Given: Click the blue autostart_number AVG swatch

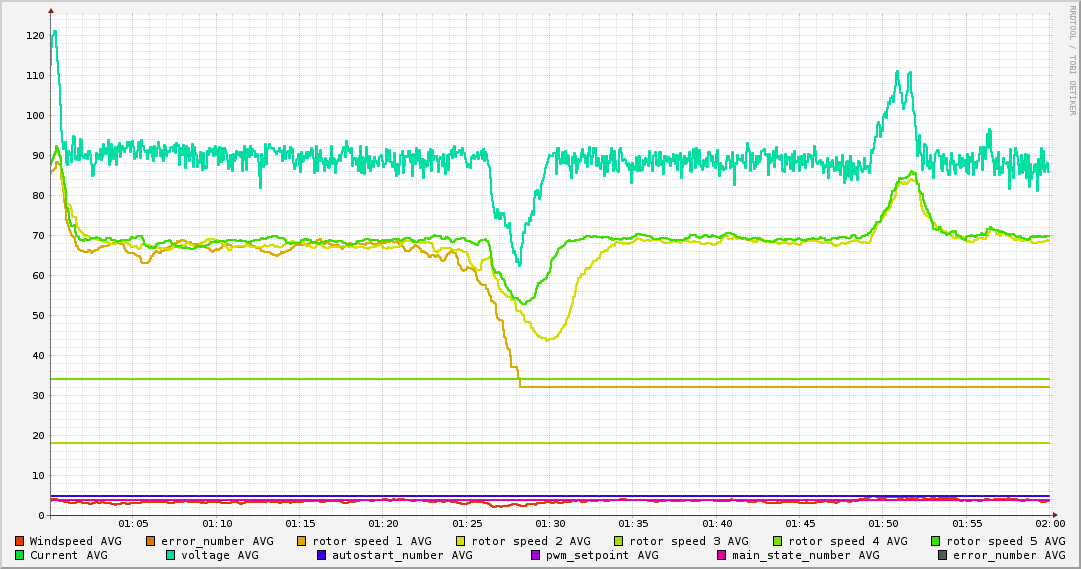Looking at the screenshot, I should tap(322, 555).
